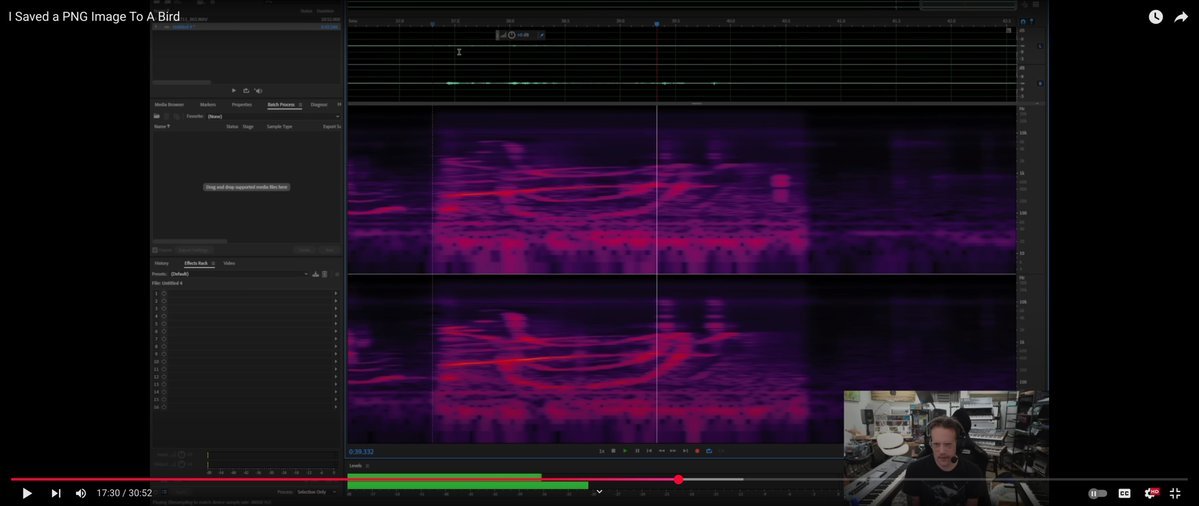The width and height of the screenshot is (1199, 506).
Task: Play the YouTube video
Action: (x=27, y=493)
